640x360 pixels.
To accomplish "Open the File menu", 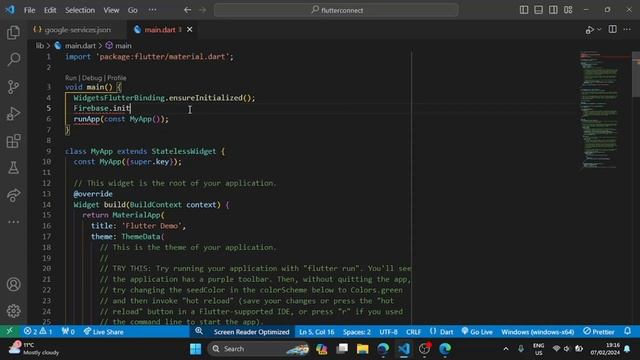I will pos(29,10).
